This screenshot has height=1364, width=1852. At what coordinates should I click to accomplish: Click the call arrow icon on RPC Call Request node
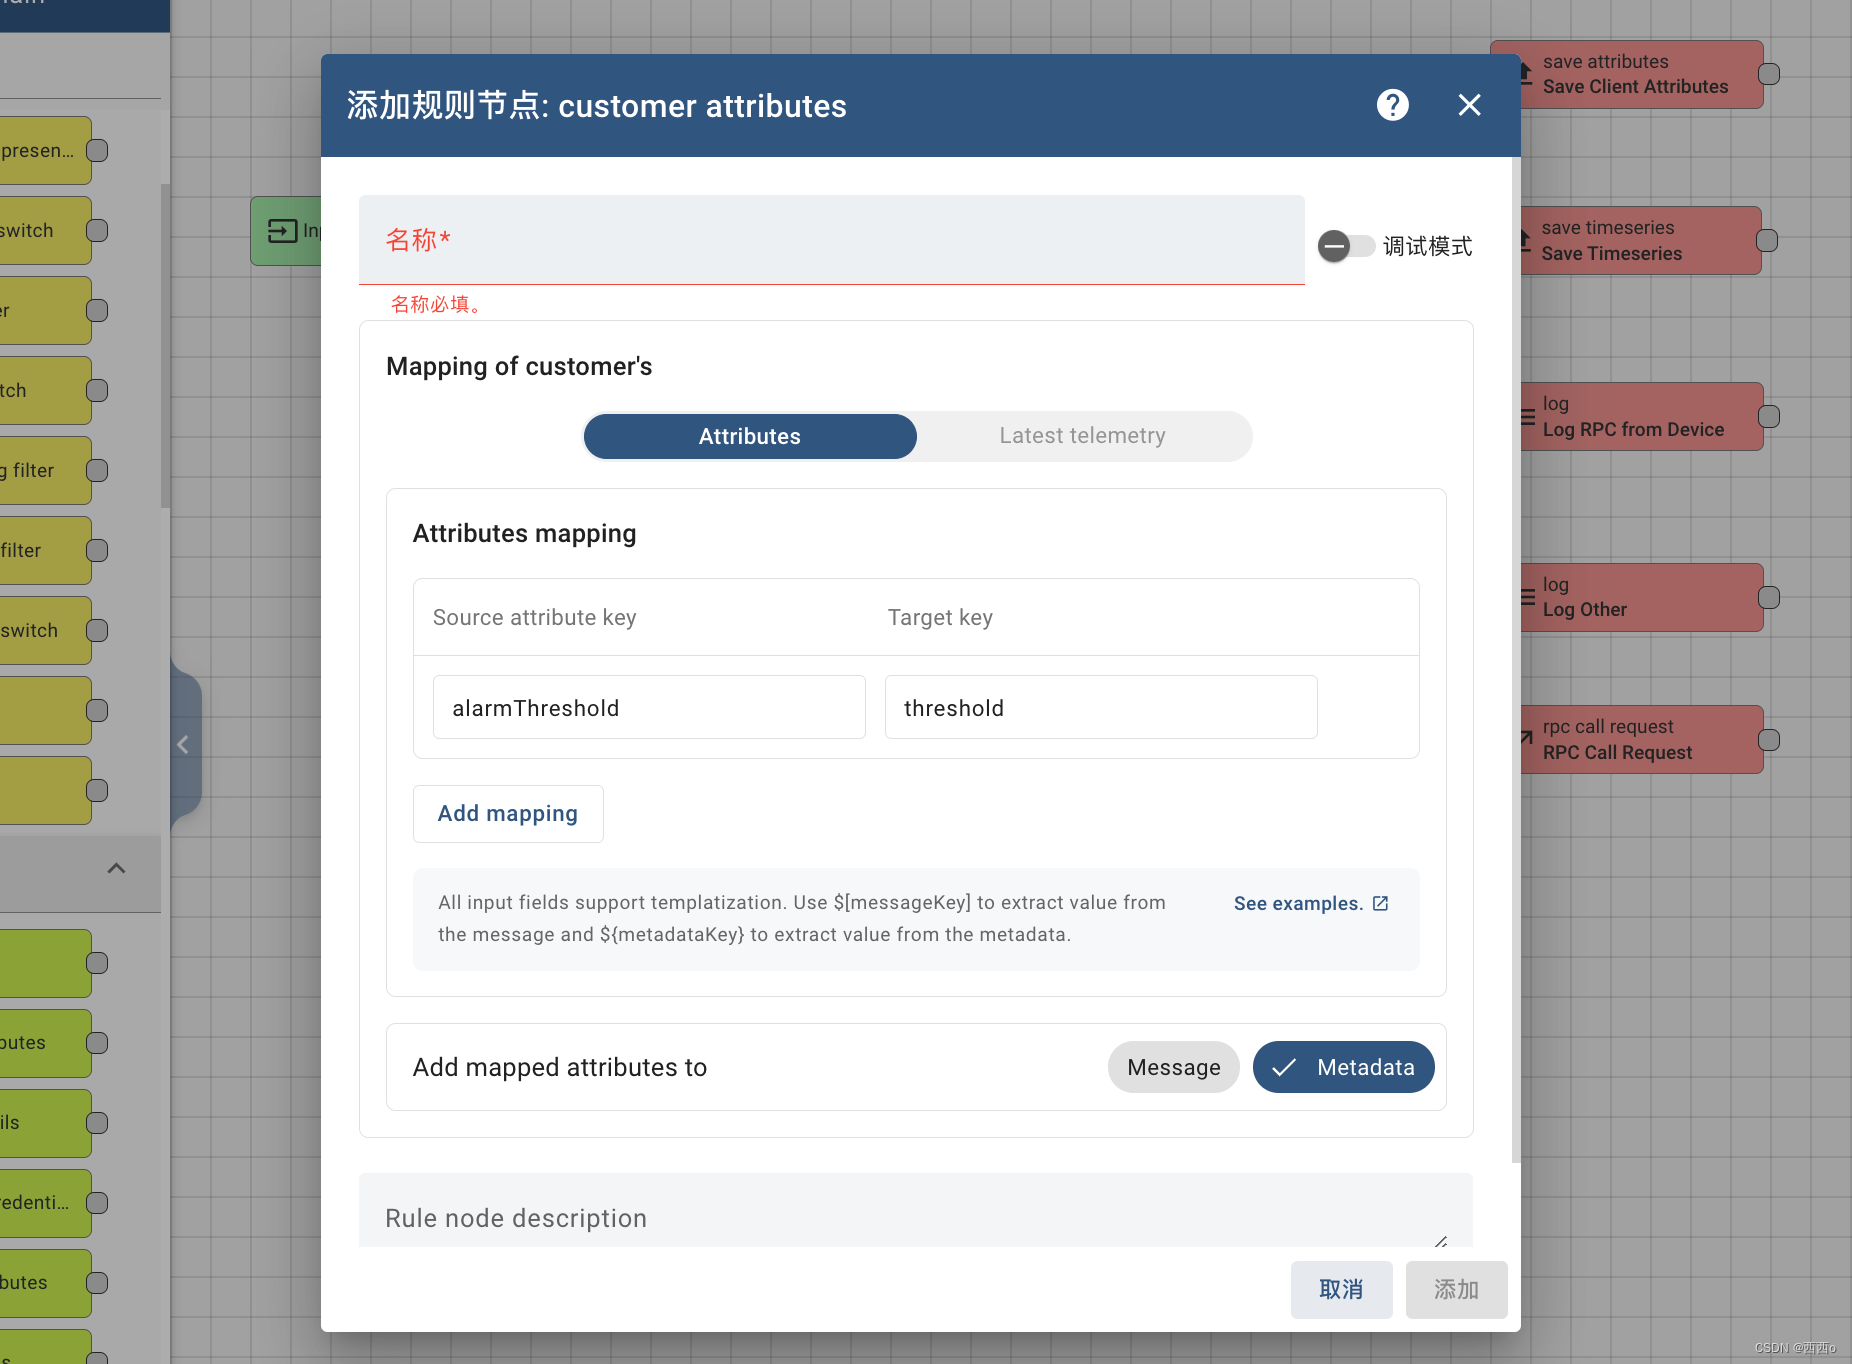(x=1523, y=739)
